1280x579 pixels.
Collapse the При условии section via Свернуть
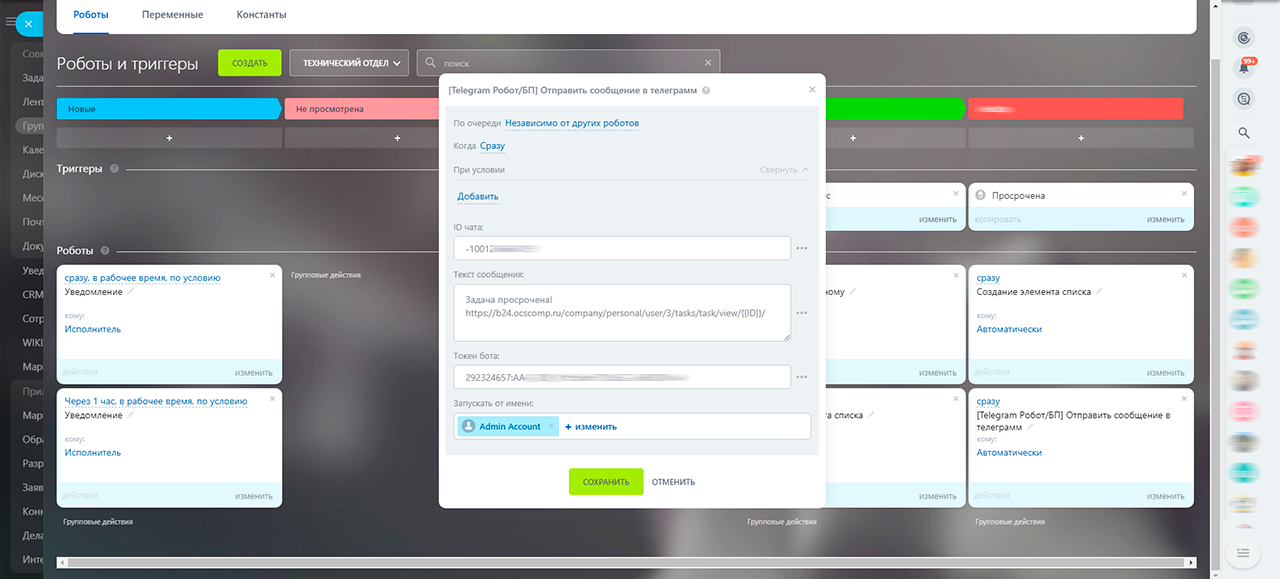(784, 170)
